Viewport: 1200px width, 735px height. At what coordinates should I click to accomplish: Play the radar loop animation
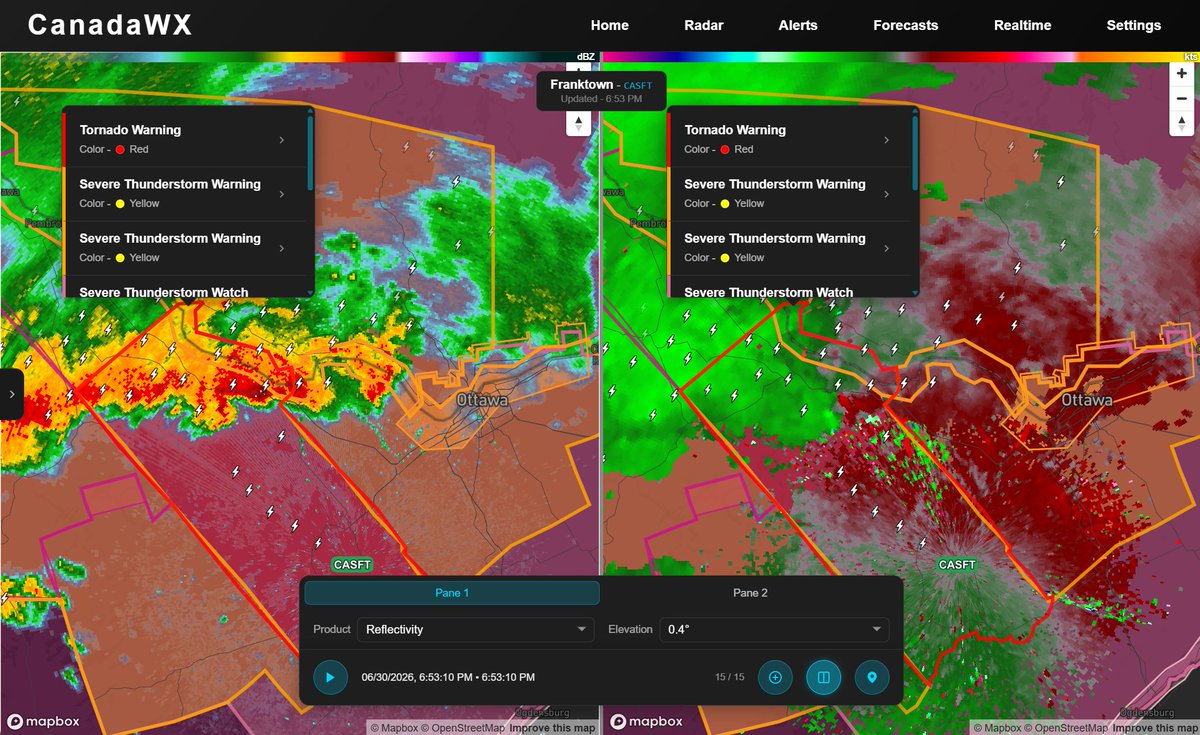(330, 677)
